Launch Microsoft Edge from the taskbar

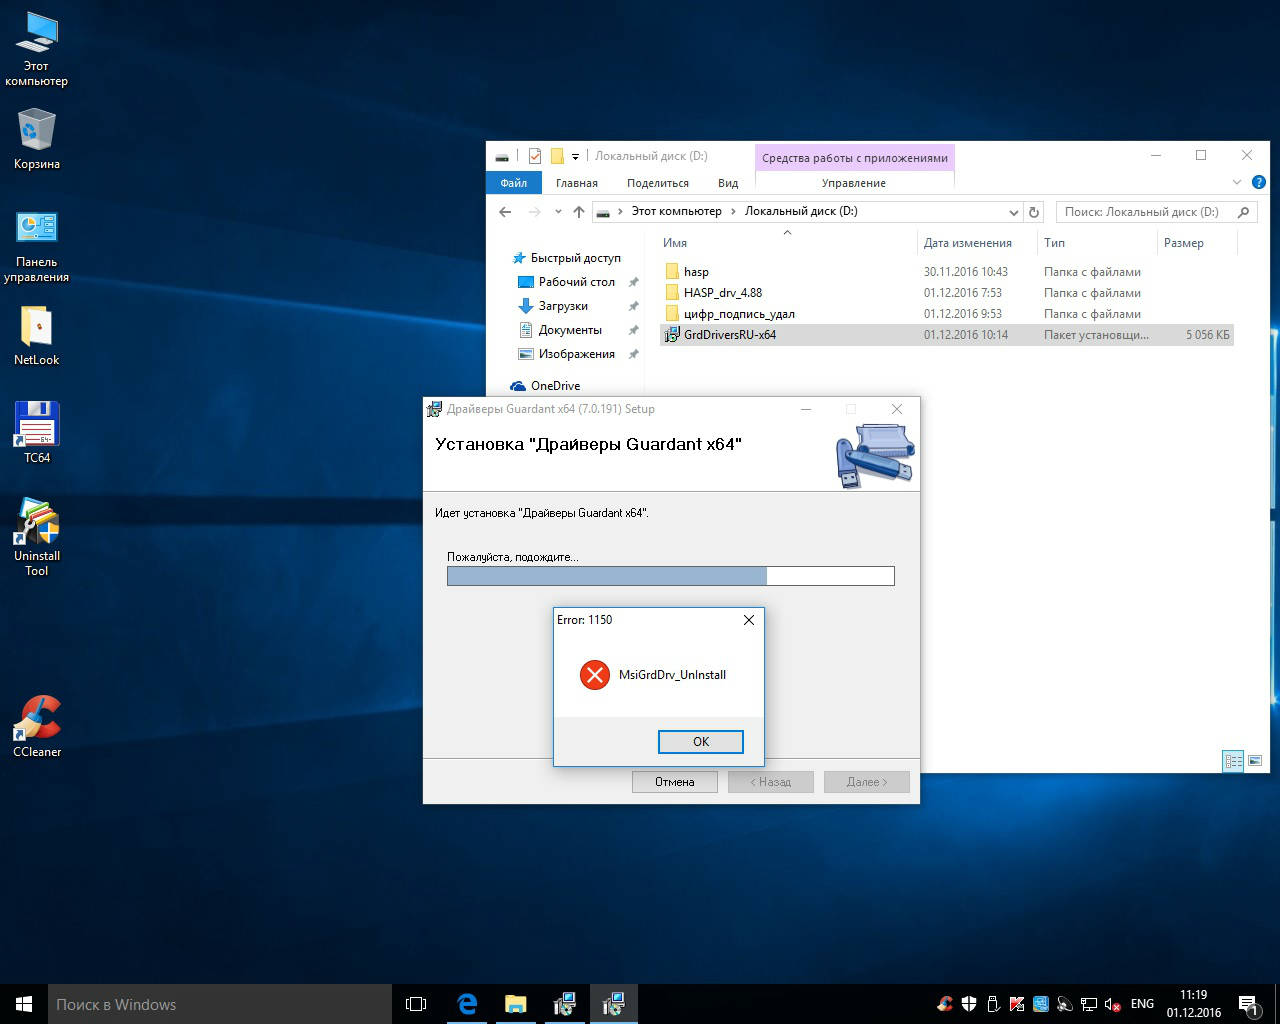click(x=467, y=1004)
